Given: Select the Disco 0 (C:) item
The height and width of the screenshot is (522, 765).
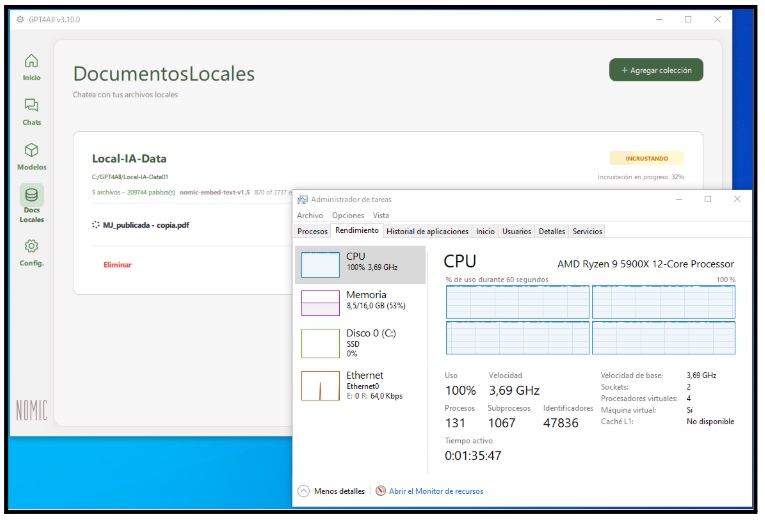Looking at the screenshot, I should 360,341.
